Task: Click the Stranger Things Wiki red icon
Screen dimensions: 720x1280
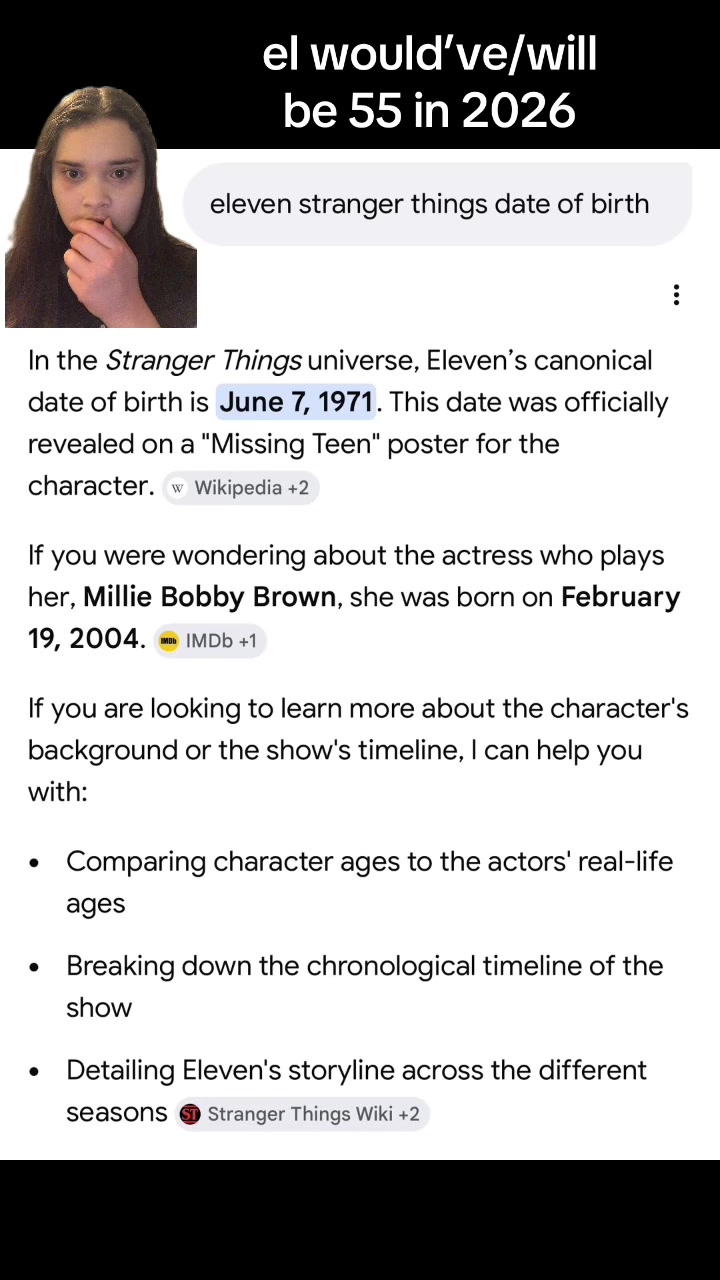Action: pos(190,1114)
